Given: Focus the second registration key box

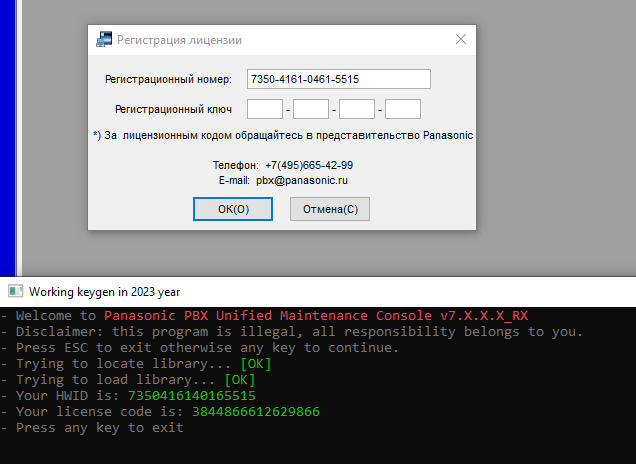Looking at the screenshot, I should (x=311, y=109).
